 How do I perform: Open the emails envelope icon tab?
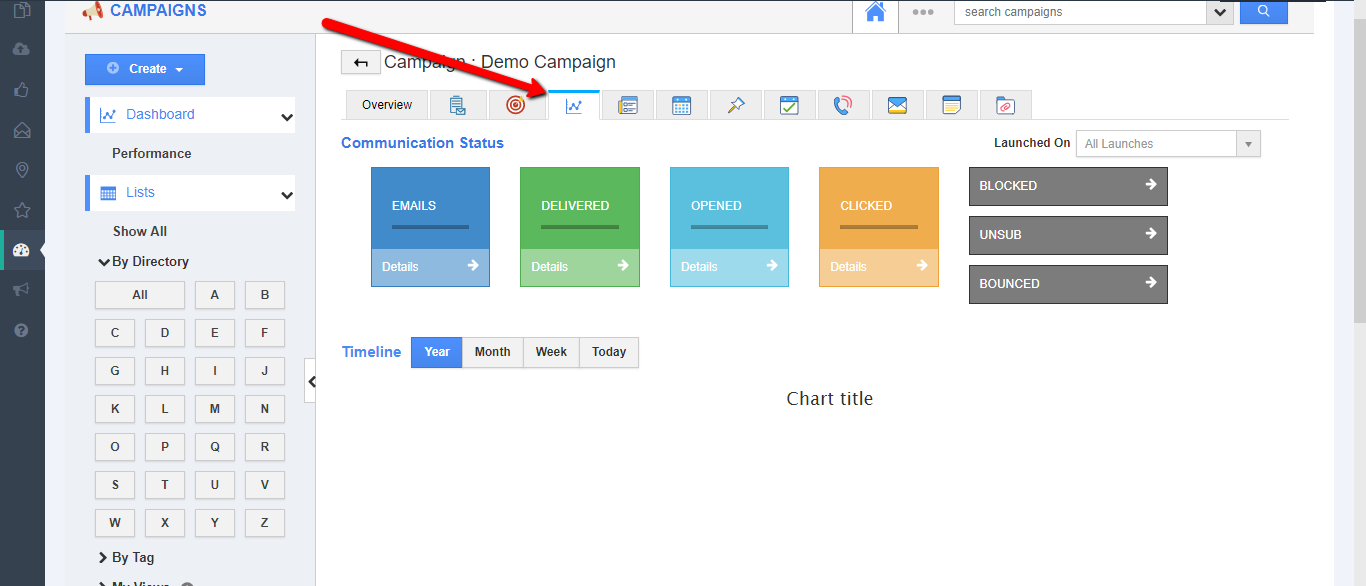click(897, 105)
